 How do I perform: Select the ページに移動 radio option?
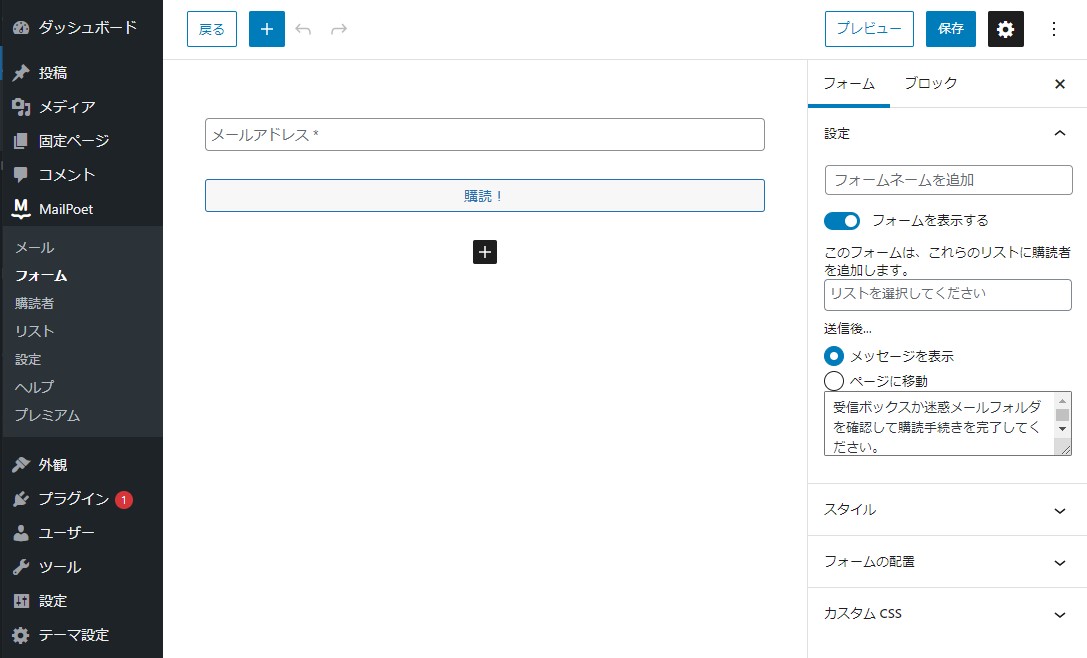(x=834, y=381)
